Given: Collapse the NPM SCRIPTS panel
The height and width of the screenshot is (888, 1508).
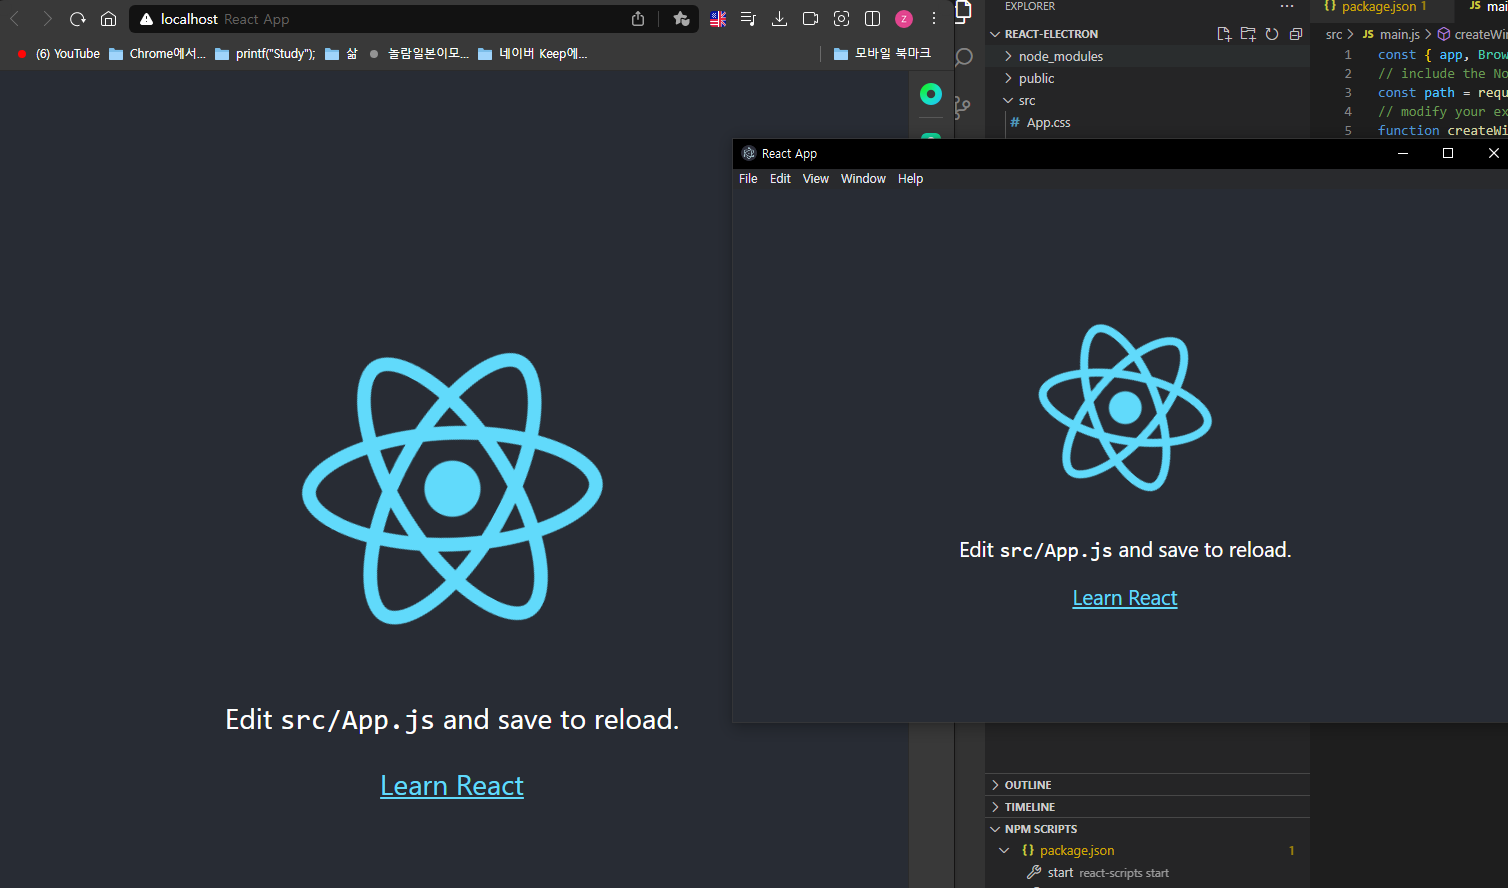Looking at the screenshot, I should pos(1148,829).
